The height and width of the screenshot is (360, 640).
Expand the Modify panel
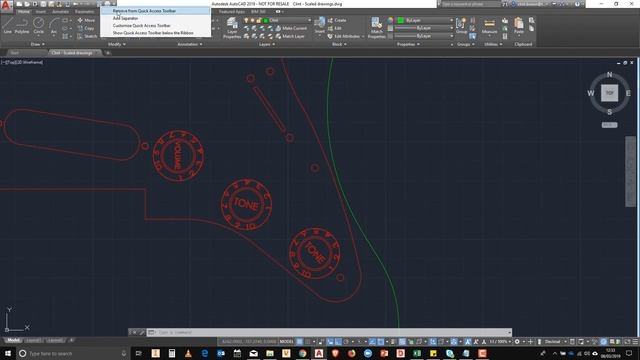[x=117, y=44]
